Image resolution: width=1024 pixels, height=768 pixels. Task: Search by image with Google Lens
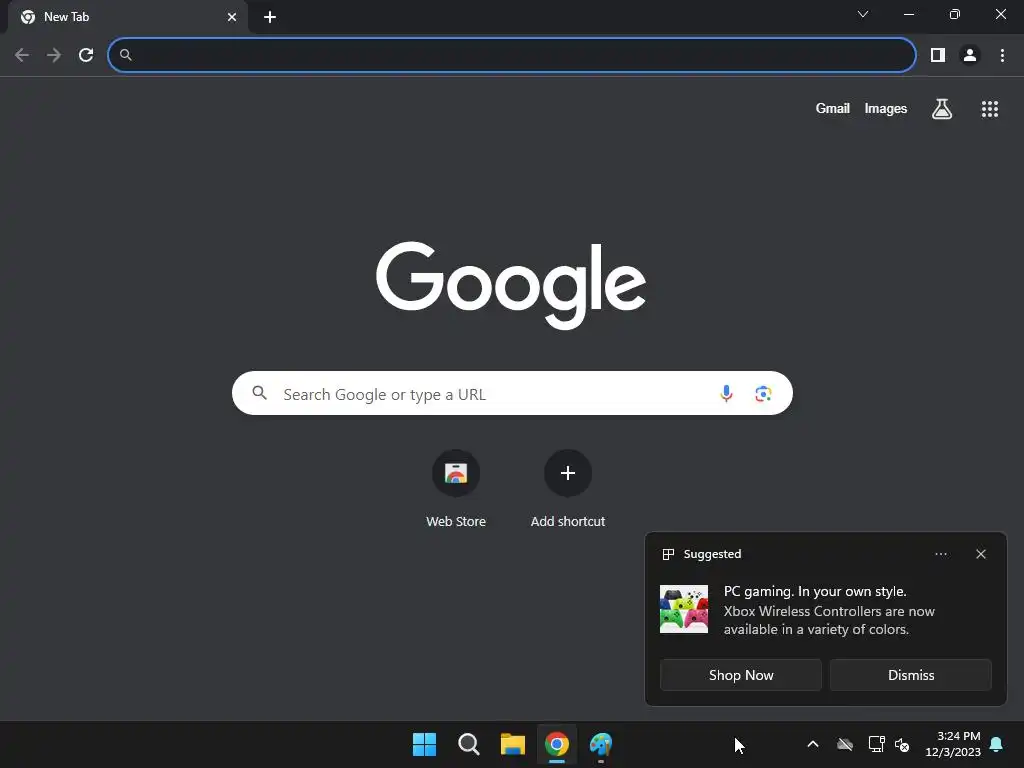[763, 393]
